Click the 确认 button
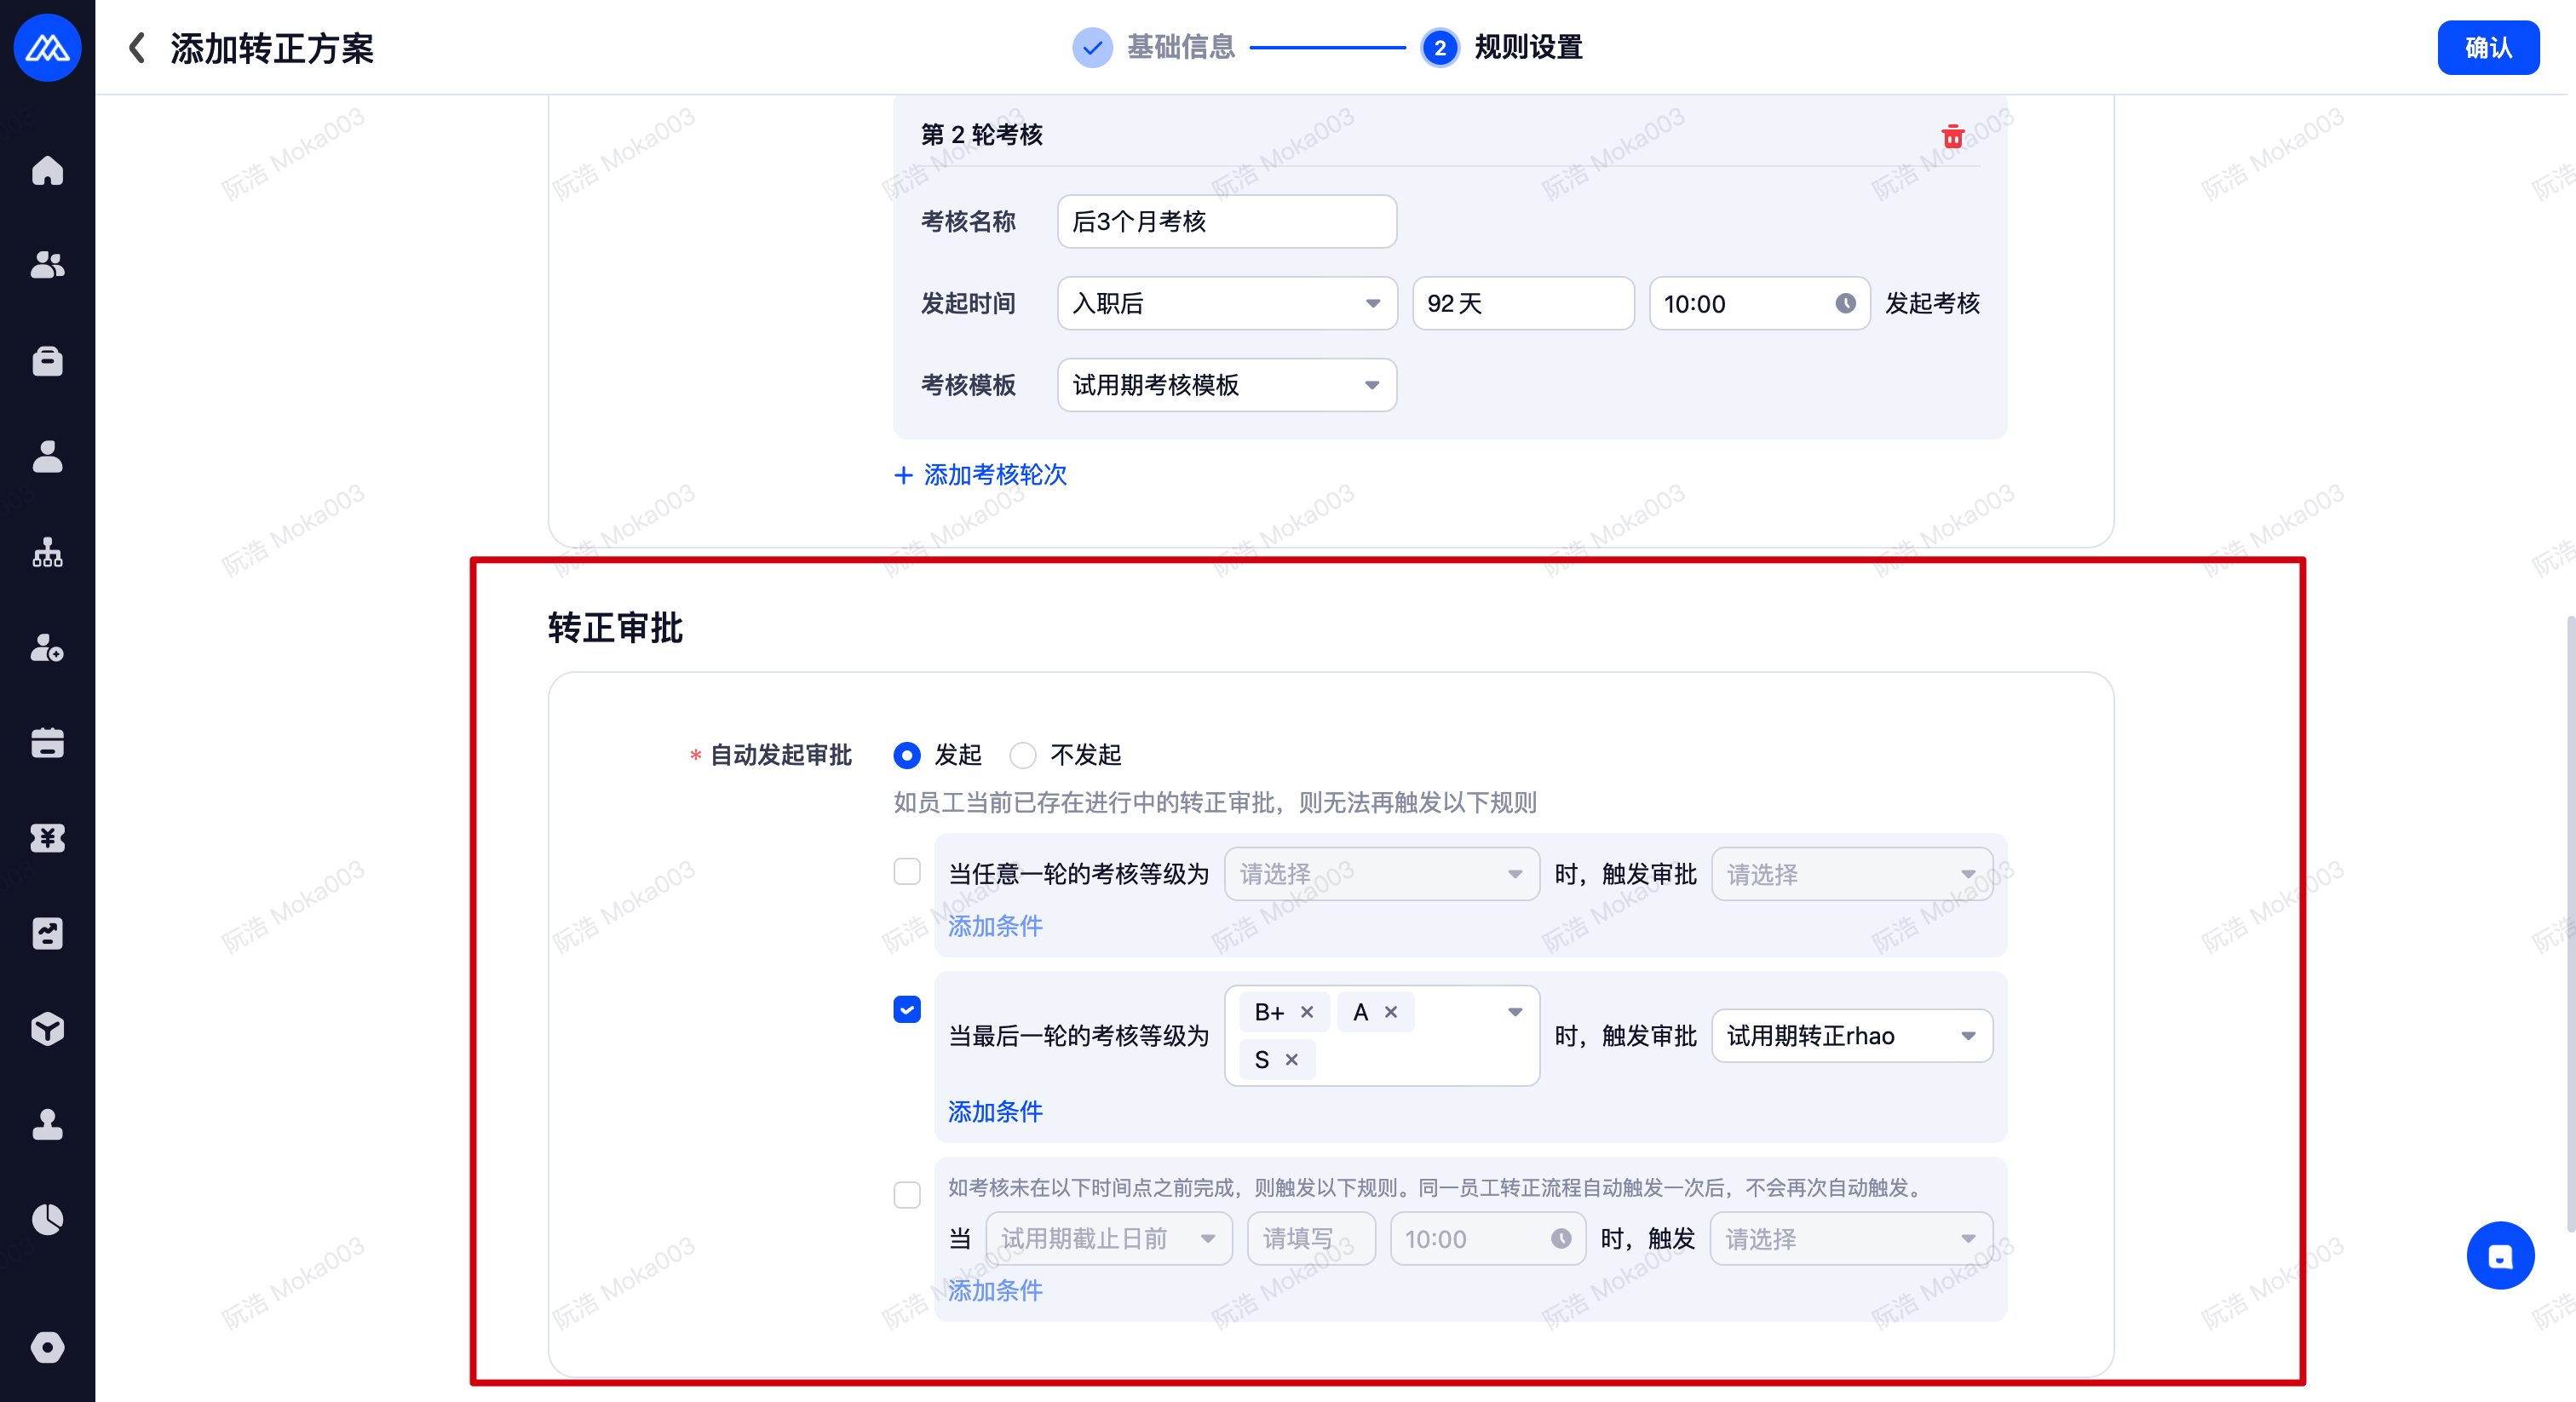The height and width of the screenshot is (1402, 2576). coord(2487,47)
